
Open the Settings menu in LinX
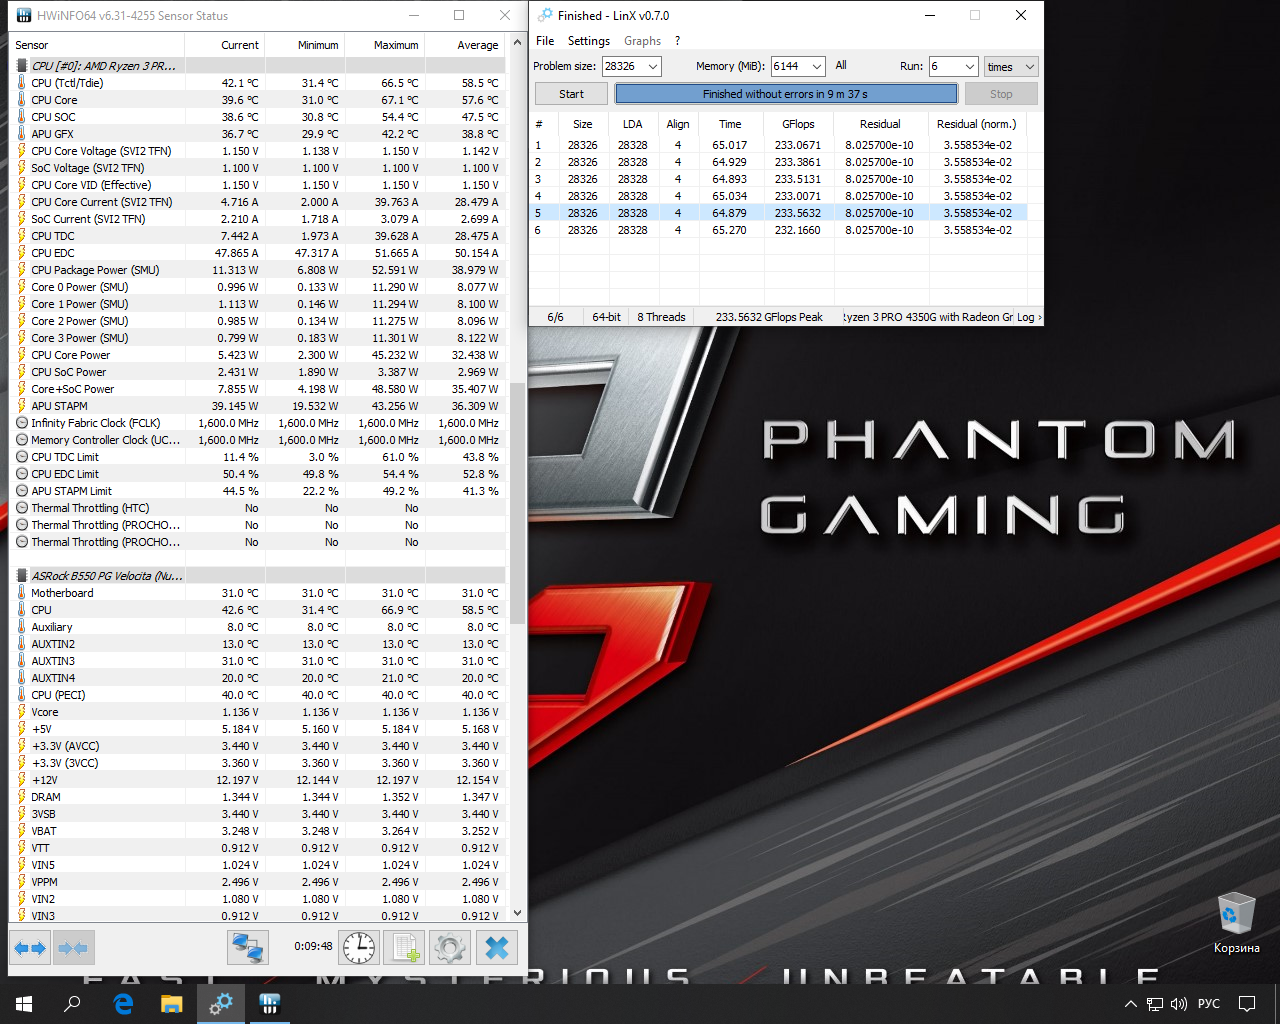[589, 41]
